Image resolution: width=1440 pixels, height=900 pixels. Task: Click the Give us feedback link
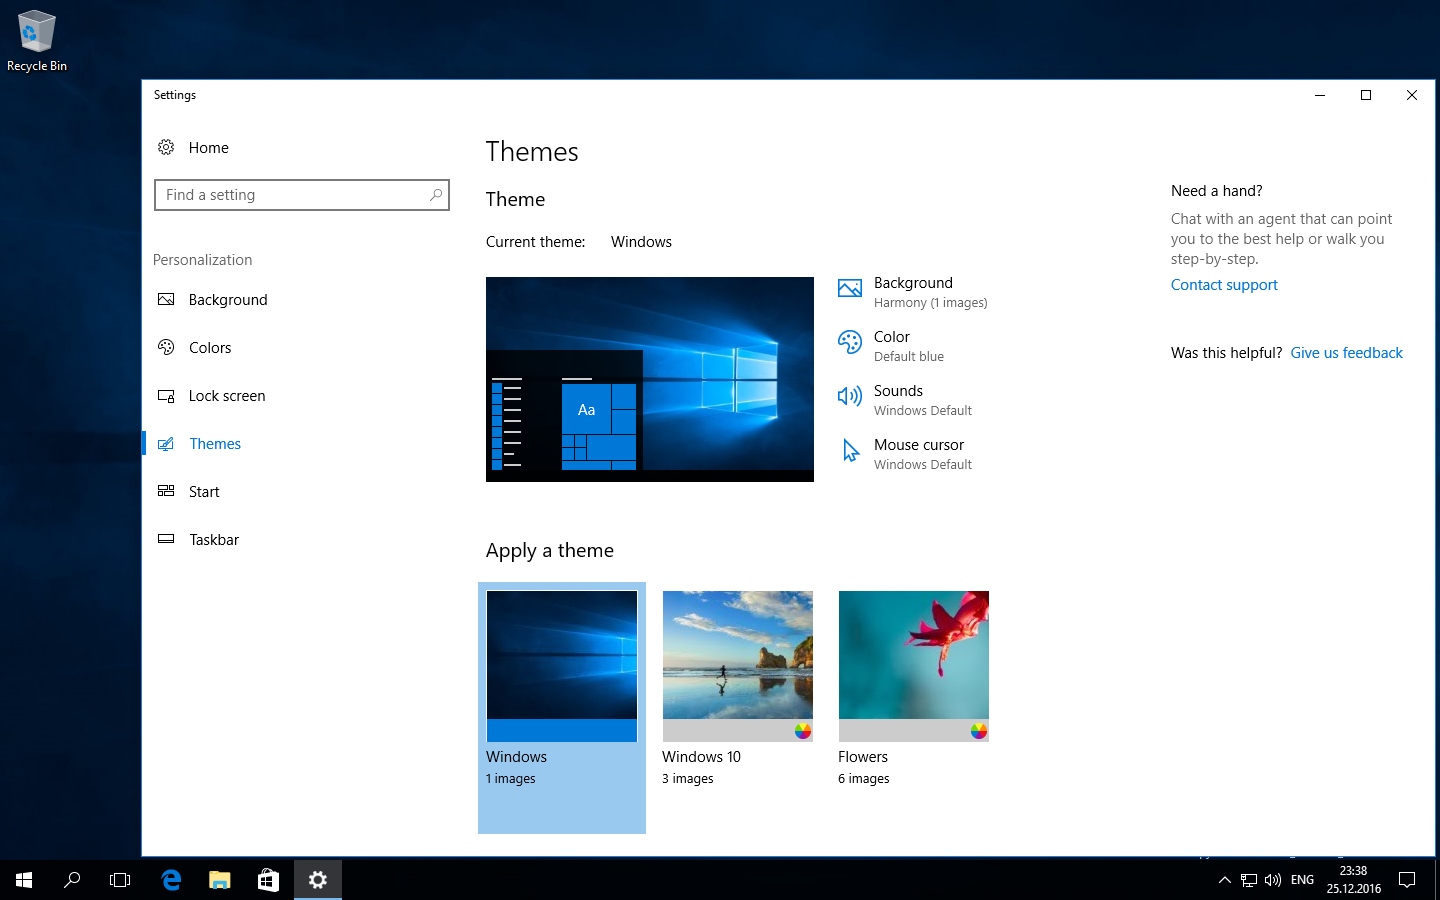pos(1346,353)
